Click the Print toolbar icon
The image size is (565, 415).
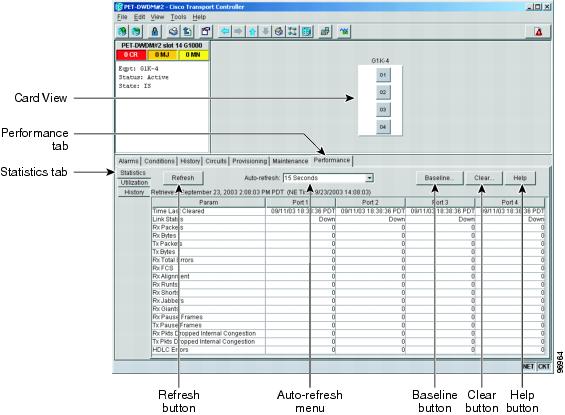[x=173, y=32]
